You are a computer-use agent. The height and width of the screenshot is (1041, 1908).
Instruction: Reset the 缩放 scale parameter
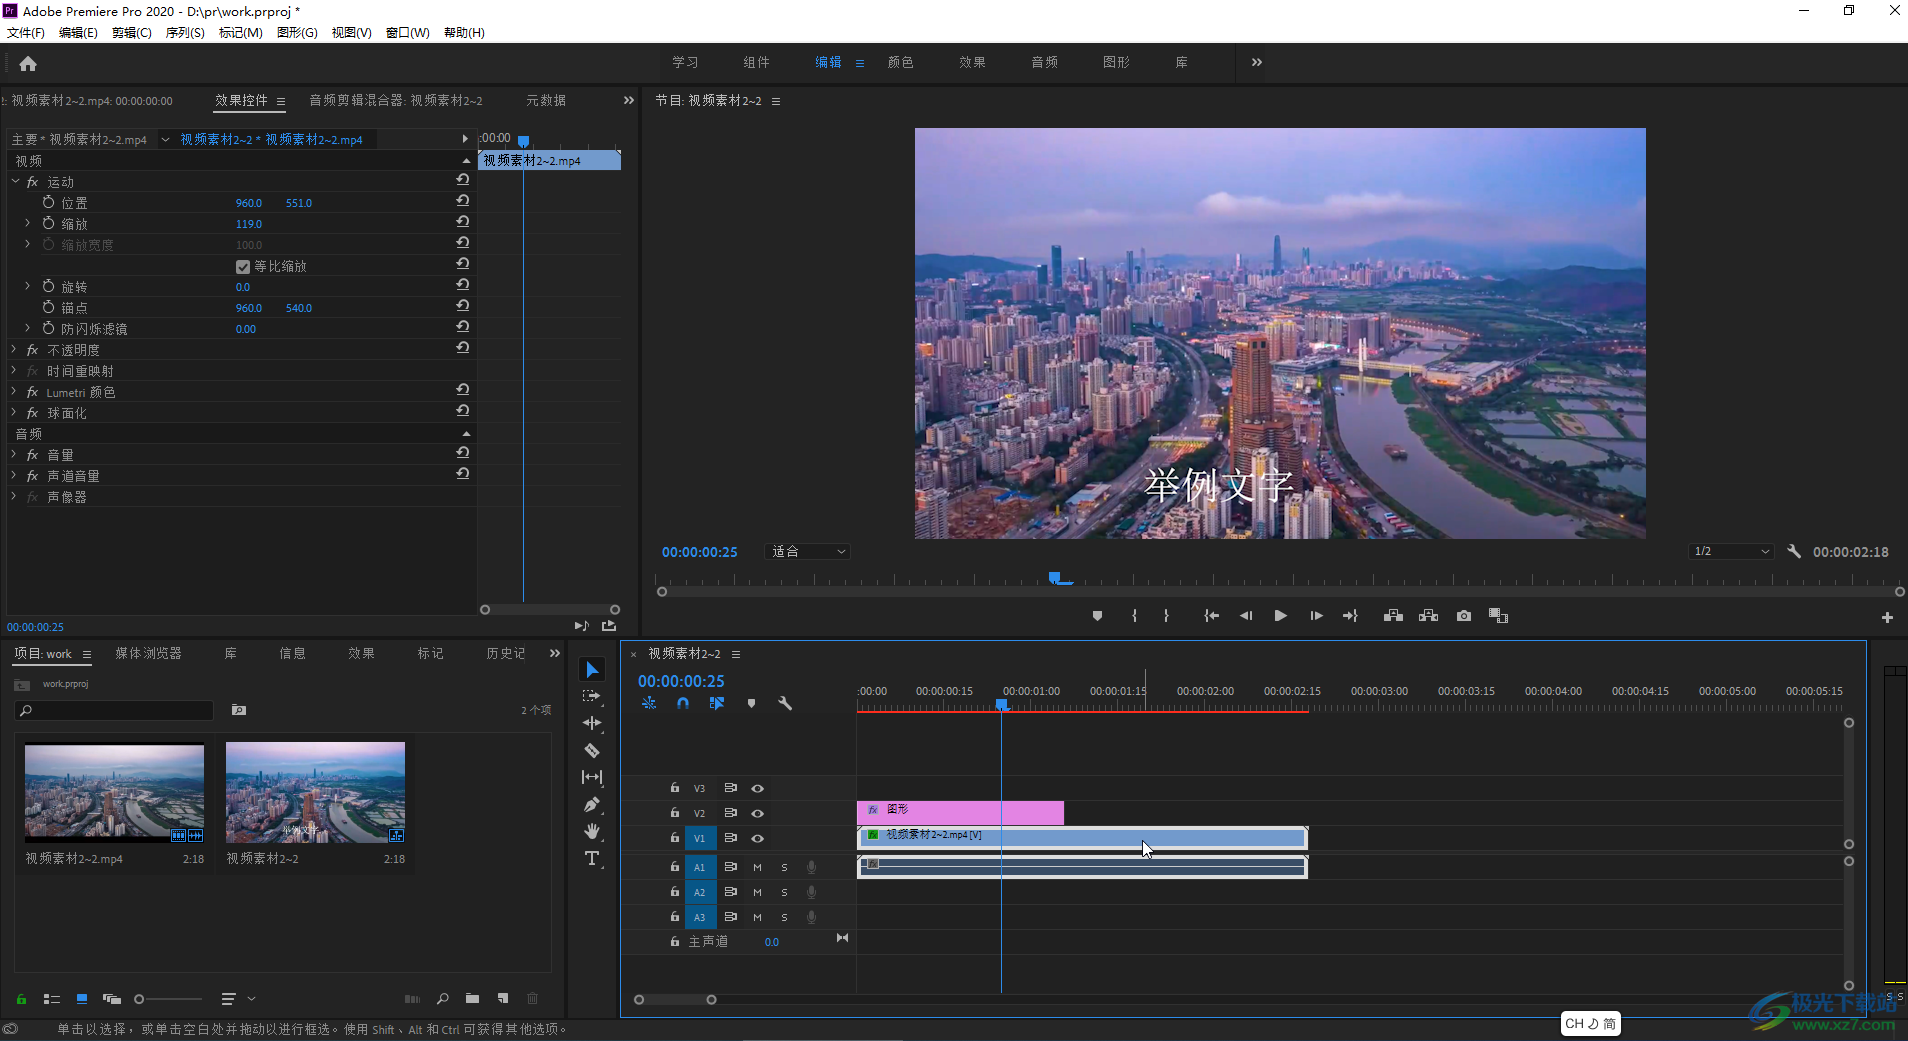tap(463, 223)
